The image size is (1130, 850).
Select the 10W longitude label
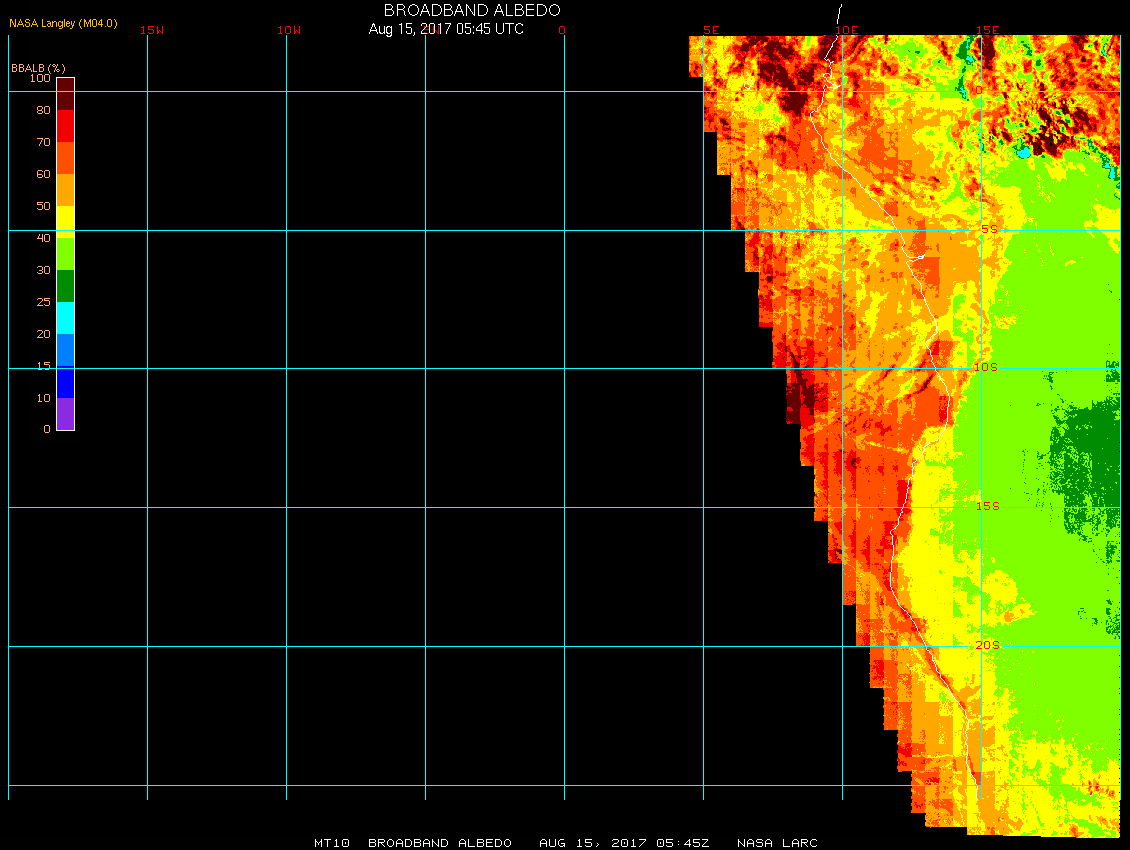coord(289,30)
